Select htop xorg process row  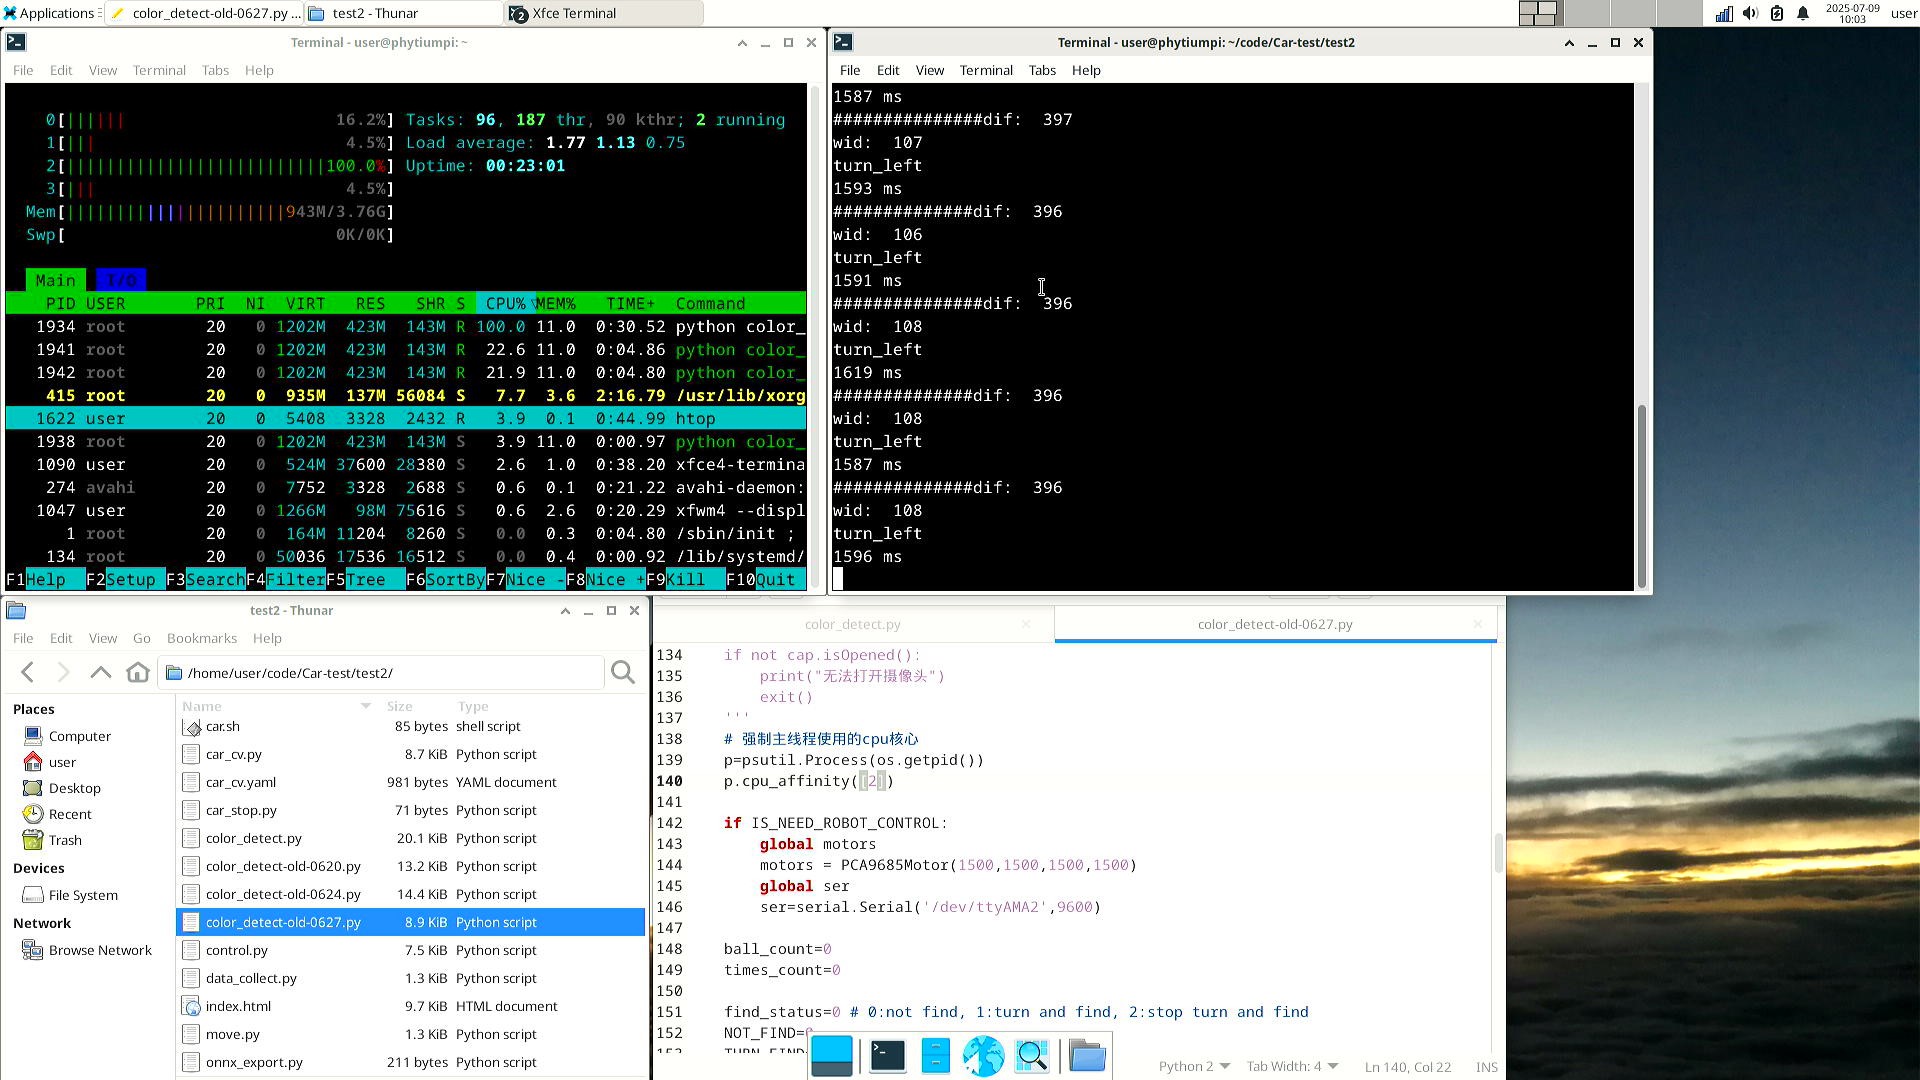[x=406, y=396]
